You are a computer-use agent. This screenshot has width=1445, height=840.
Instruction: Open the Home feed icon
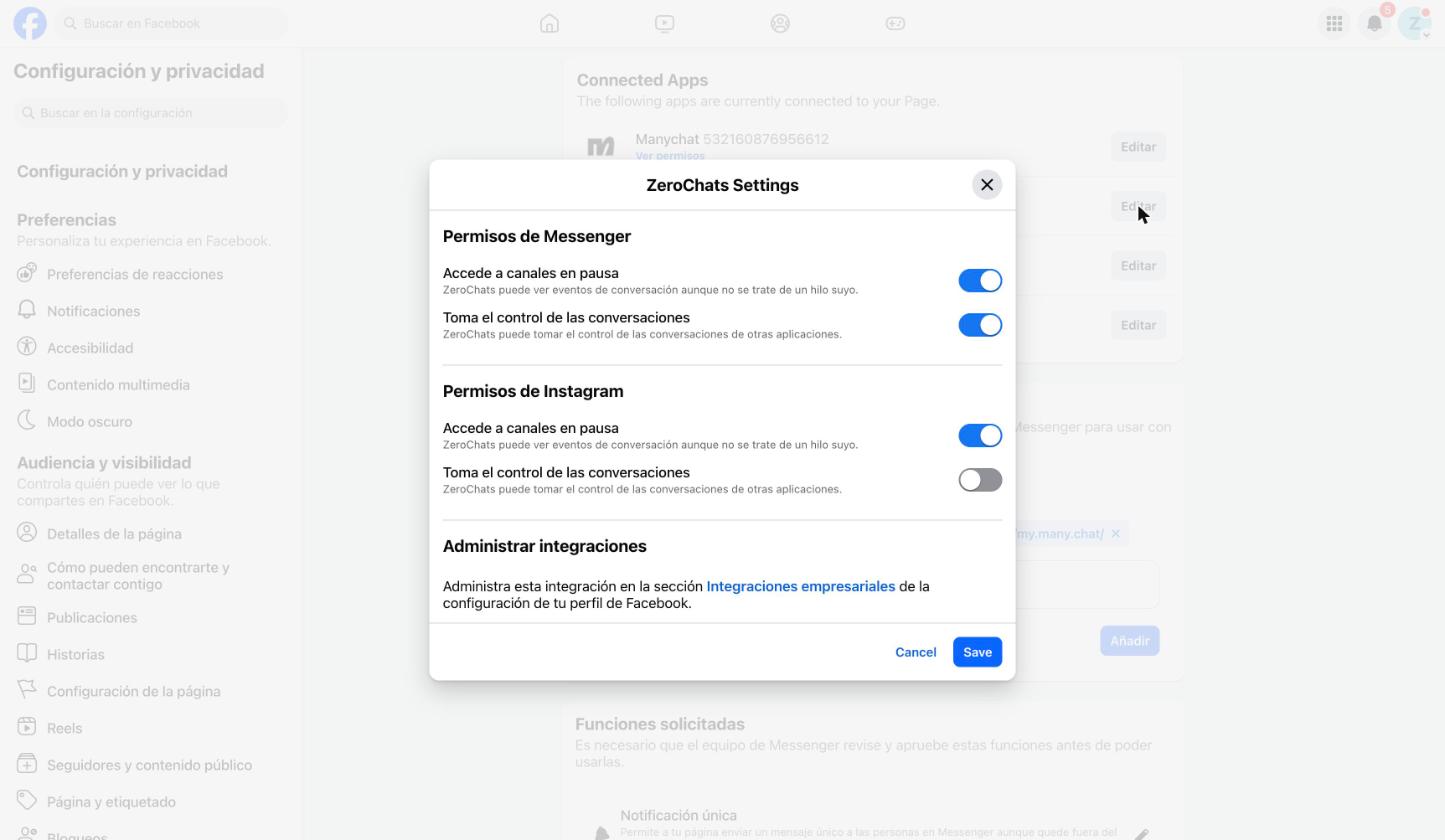pyautogui.click(x=549, y=23)
